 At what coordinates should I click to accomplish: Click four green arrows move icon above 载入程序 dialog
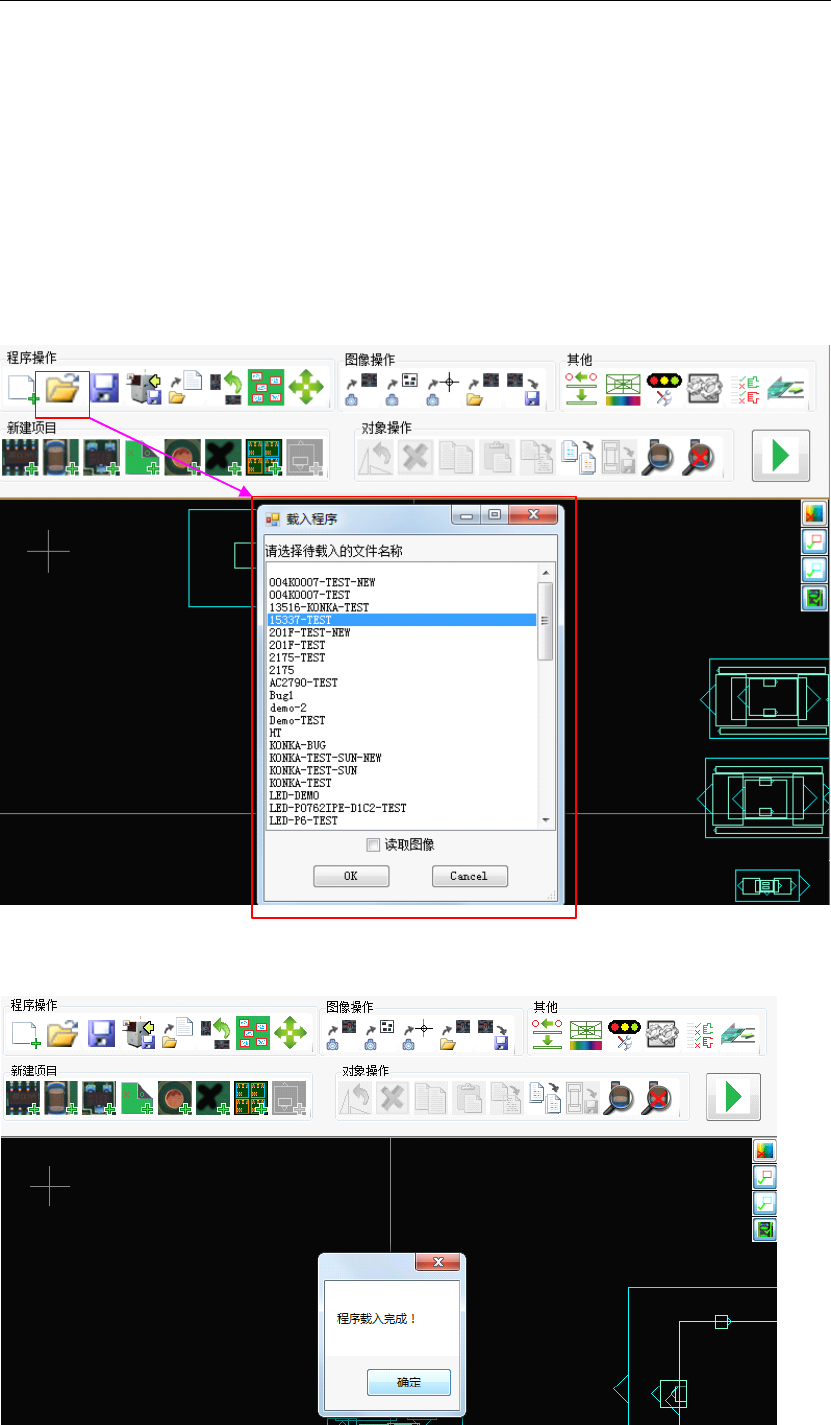[306, 387]
